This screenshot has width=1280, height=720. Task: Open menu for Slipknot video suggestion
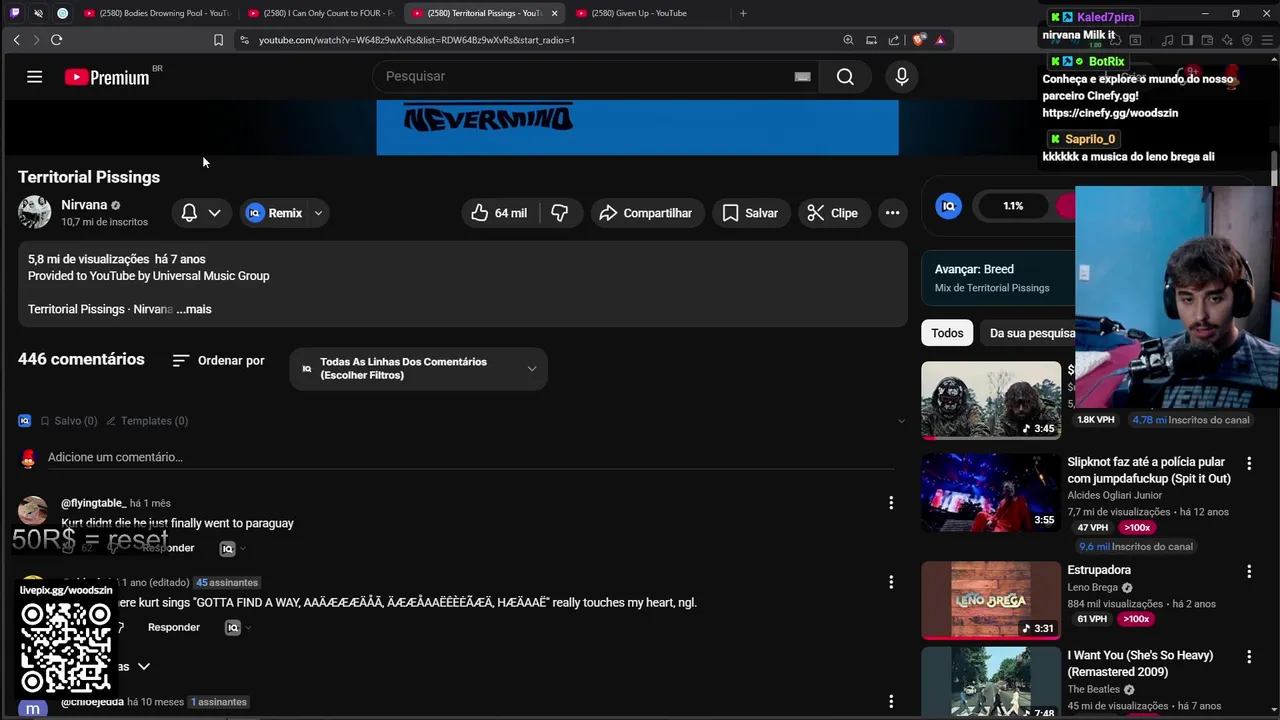coord(1249,463)
